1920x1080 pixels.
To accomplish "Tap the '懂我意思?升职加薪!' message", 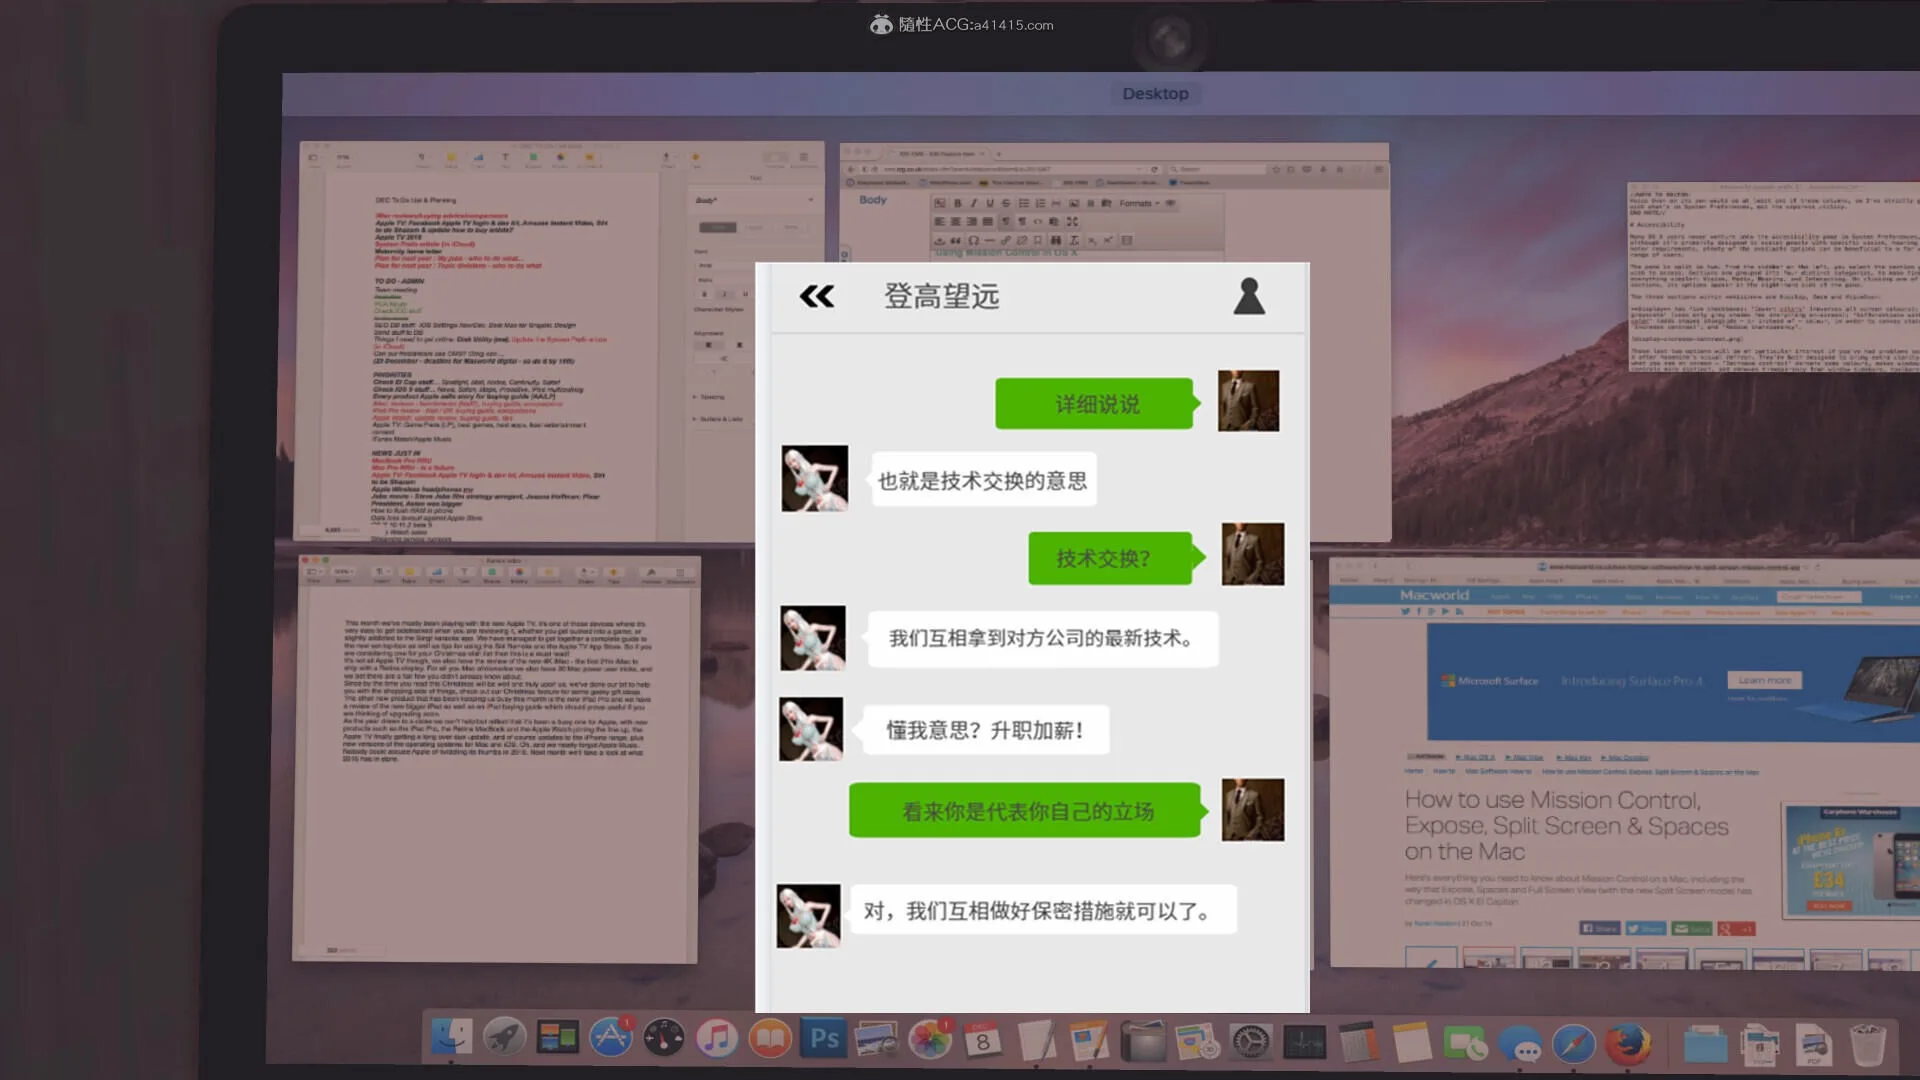I will coord(984,730).
